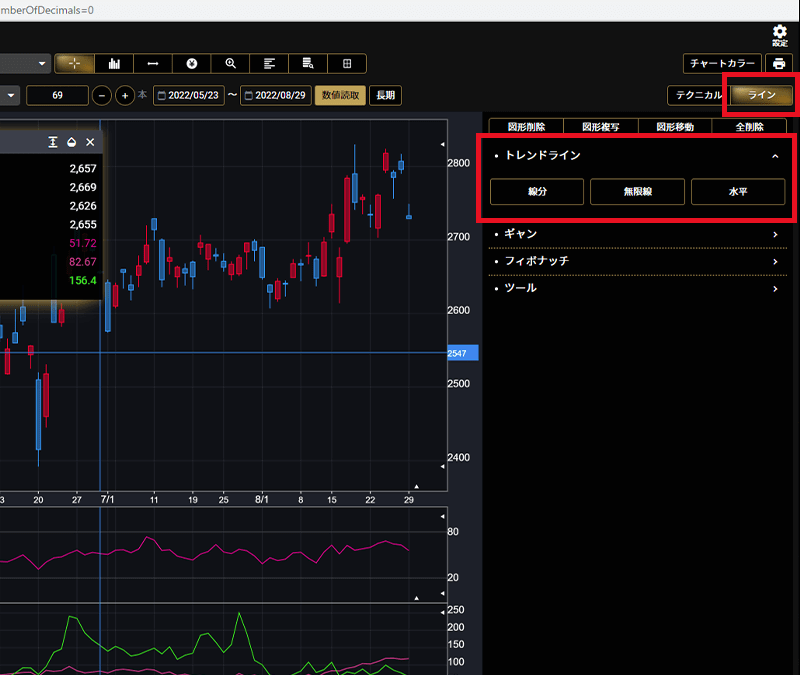800x675 pixels.
Task: Click the 全削除 delete all tab
Action: [749, 127]
